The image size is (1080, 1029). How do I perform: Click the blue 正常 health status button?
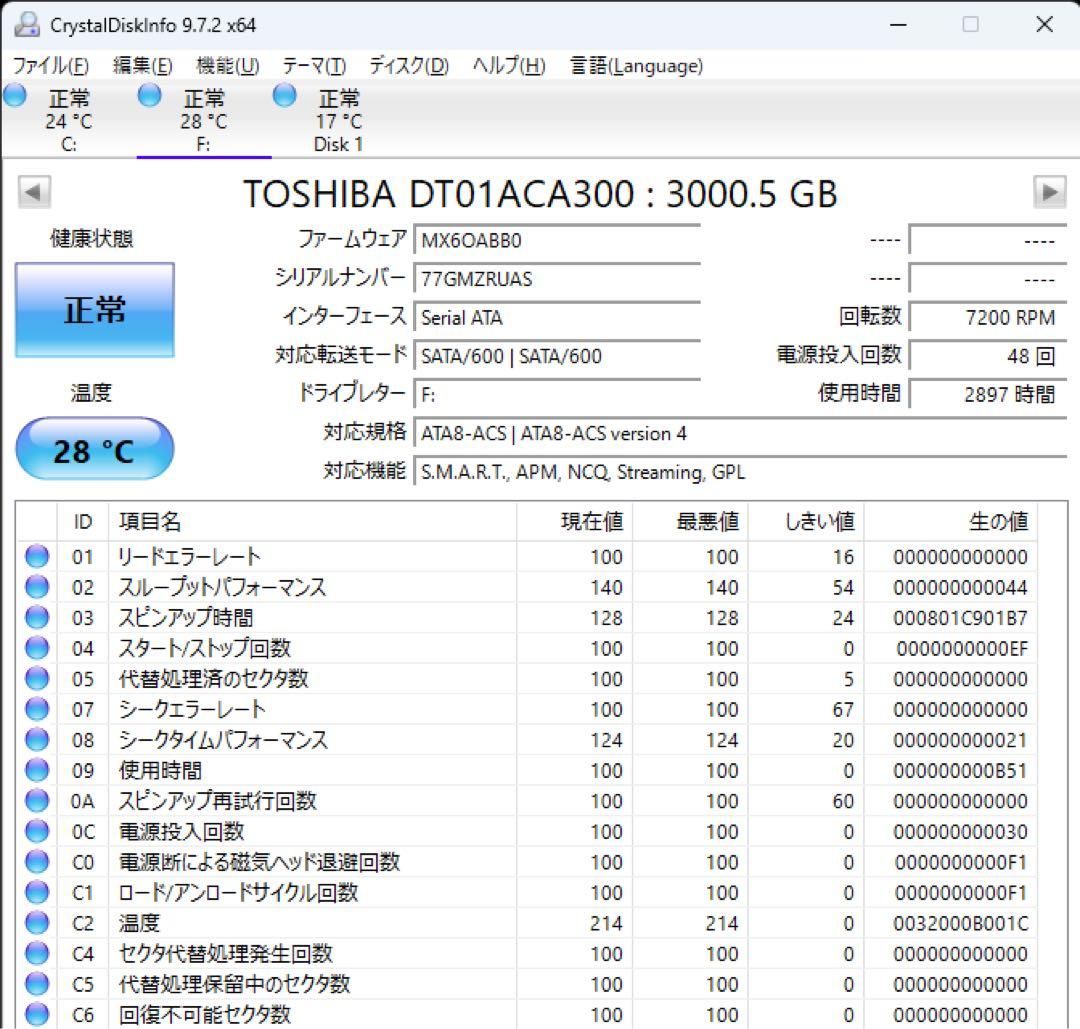94,310
